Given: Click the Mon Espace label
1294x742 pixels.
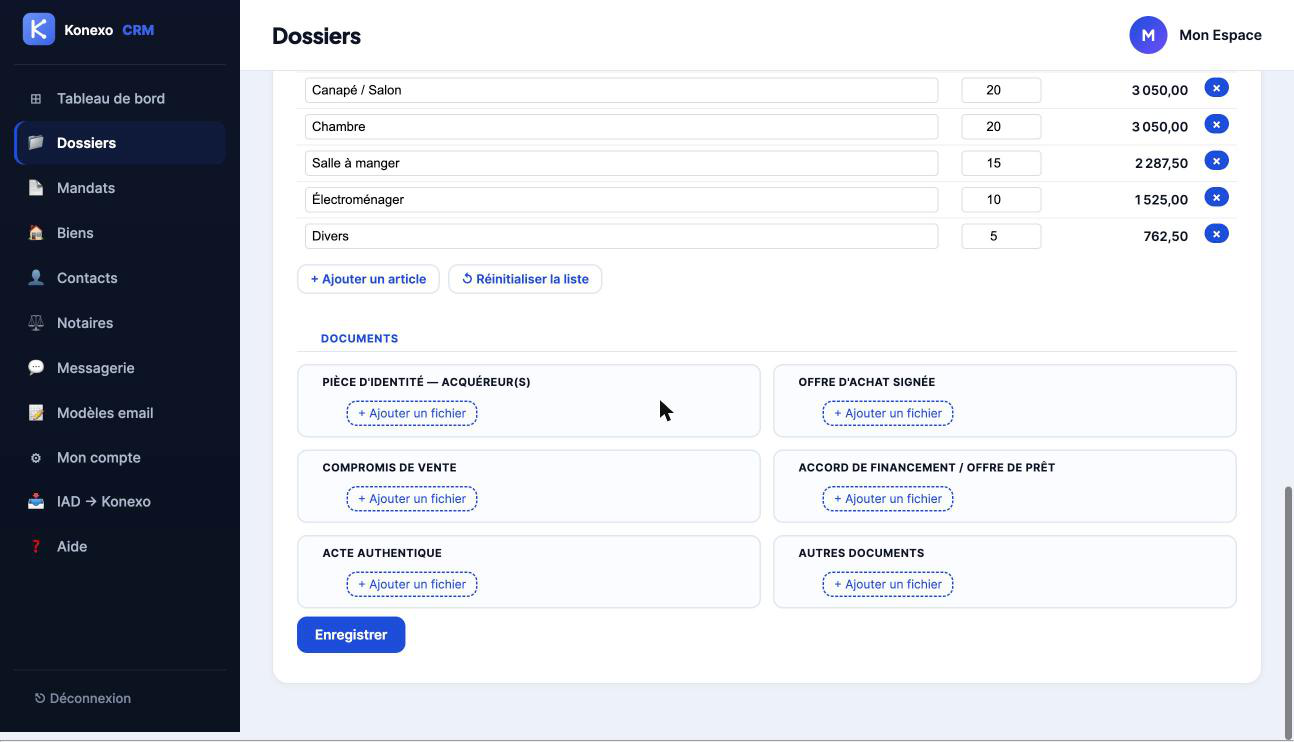Looking at the screenshot, I should [x=1220, y=35].
